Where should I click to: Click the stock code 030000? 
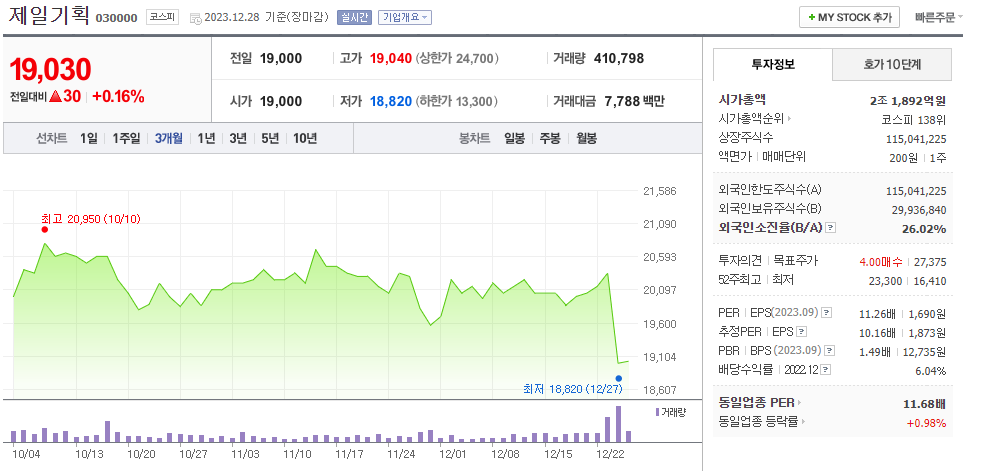coord(116,18)
